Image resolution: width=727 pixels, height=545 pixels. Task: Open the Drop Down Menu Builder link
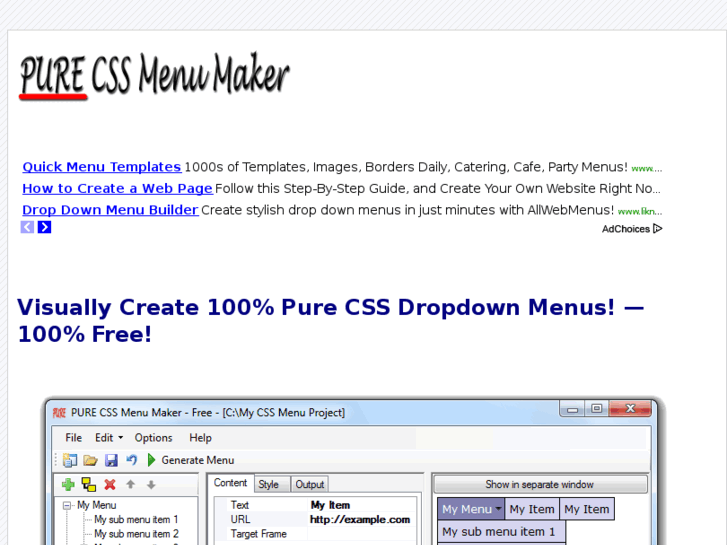click(x=110, y=210)
